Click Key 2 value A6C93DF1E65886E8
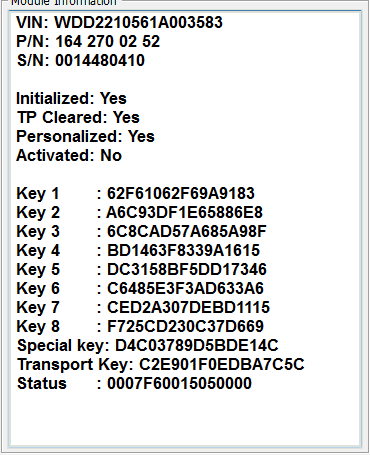The image size is (370, 455). coord(185,213)
